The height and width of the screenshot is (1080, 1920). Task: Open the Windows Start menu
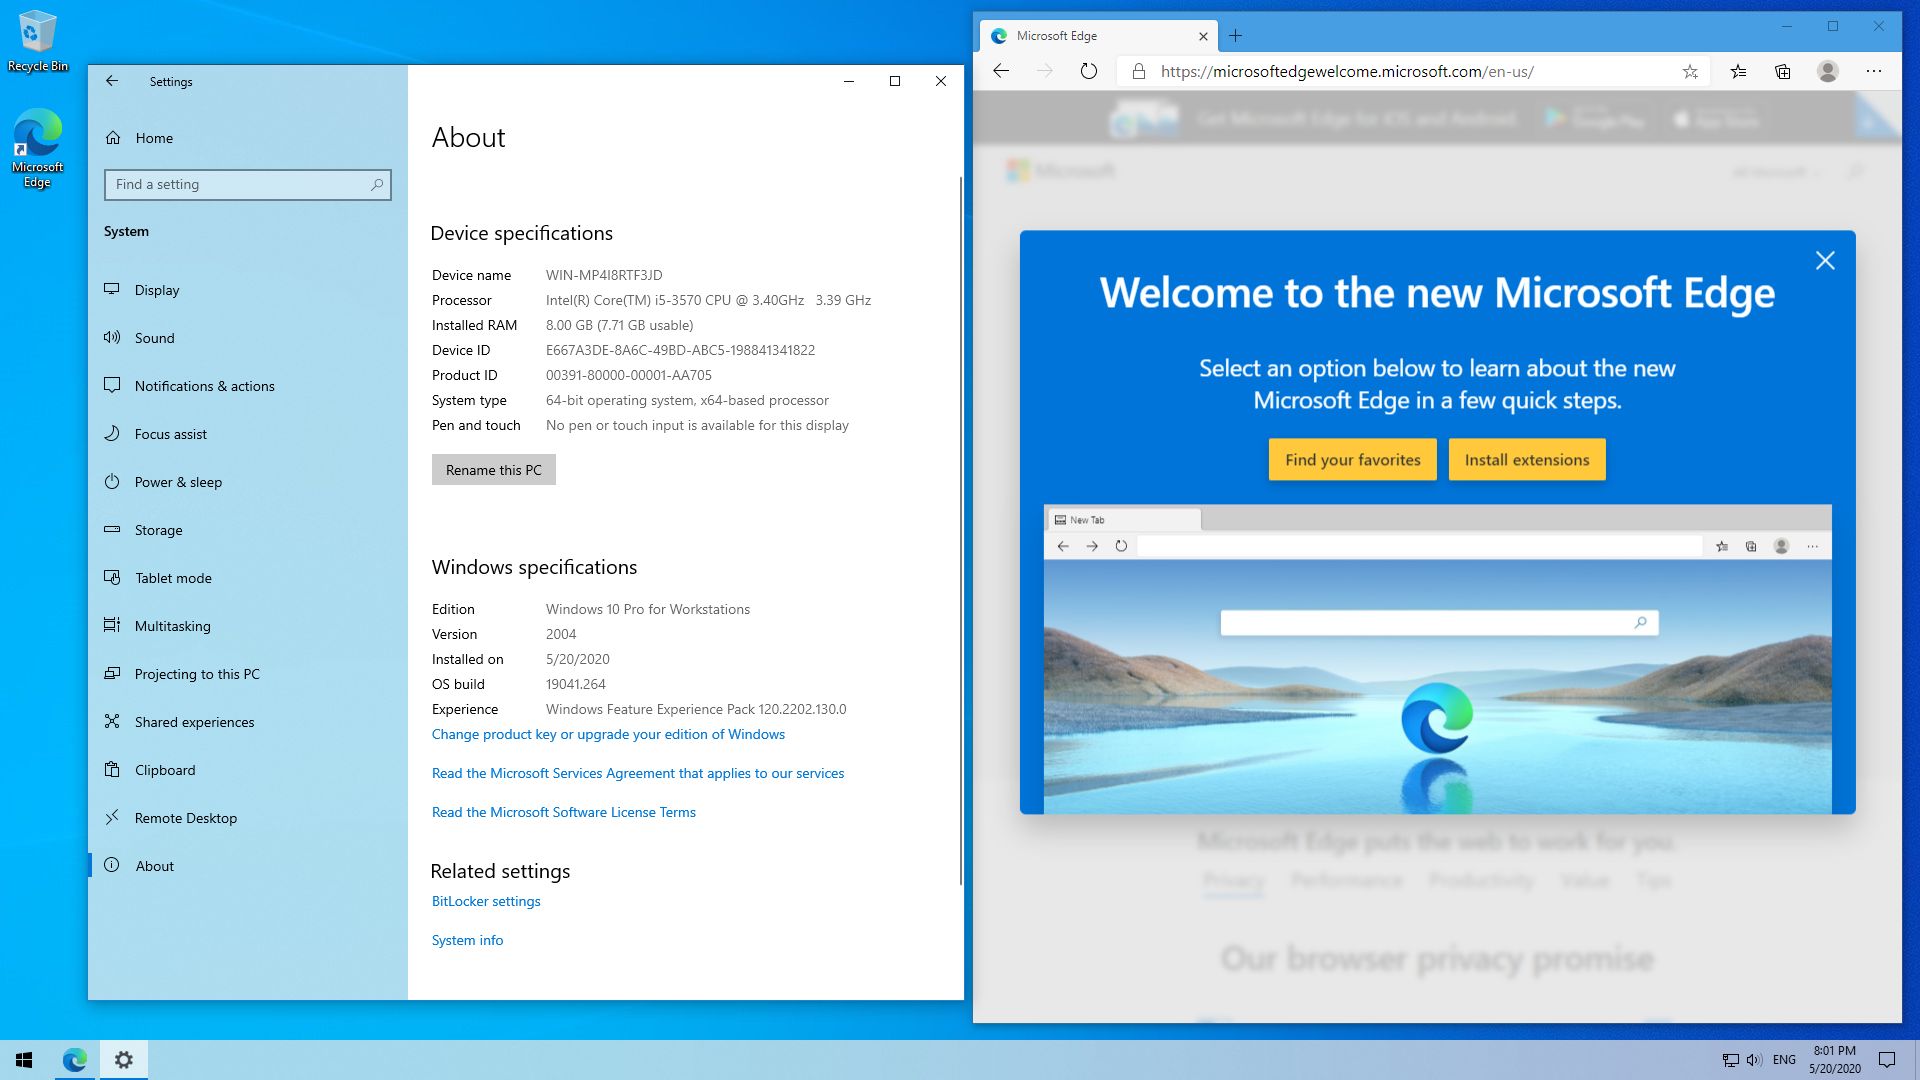(x=24, y=1060)
